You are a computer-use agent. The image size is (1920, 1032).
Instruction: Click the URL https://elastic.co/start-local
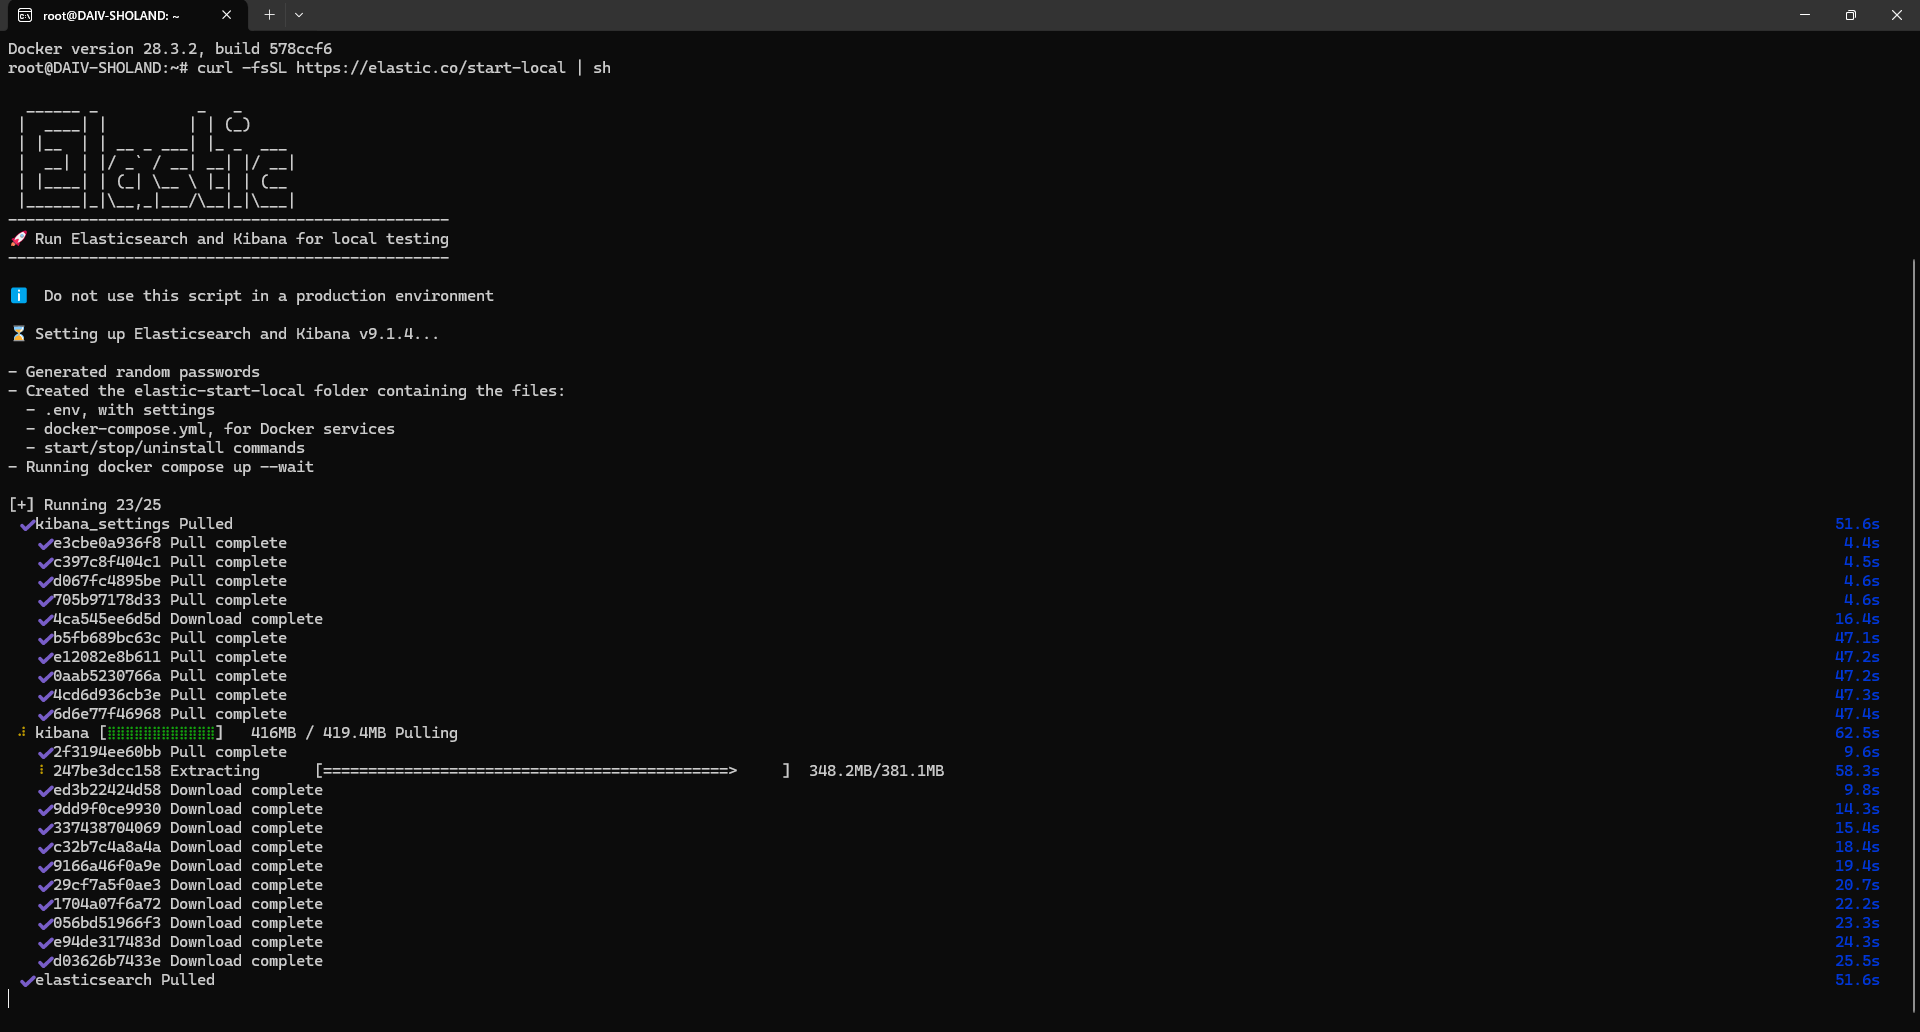[430, 68]
